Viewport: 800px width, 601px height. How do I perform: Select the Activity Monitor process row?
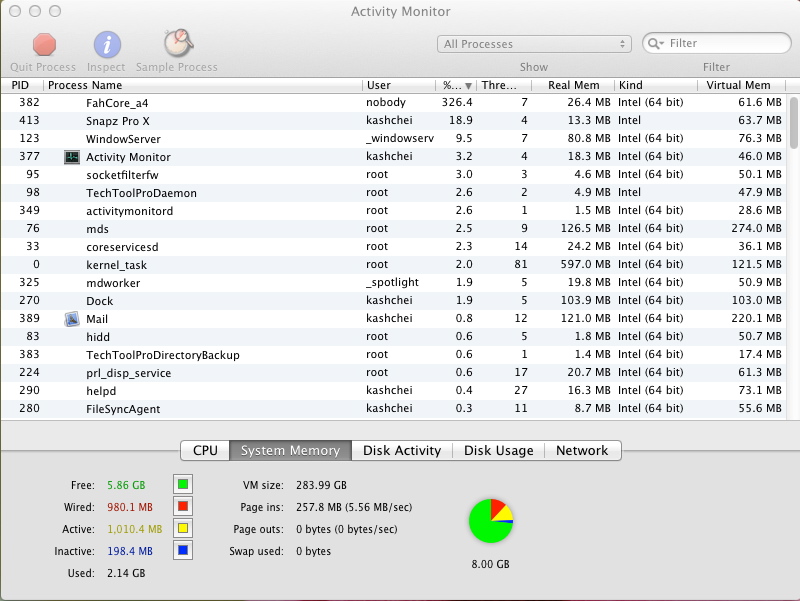pyautogui.click(x=393, y=157)
